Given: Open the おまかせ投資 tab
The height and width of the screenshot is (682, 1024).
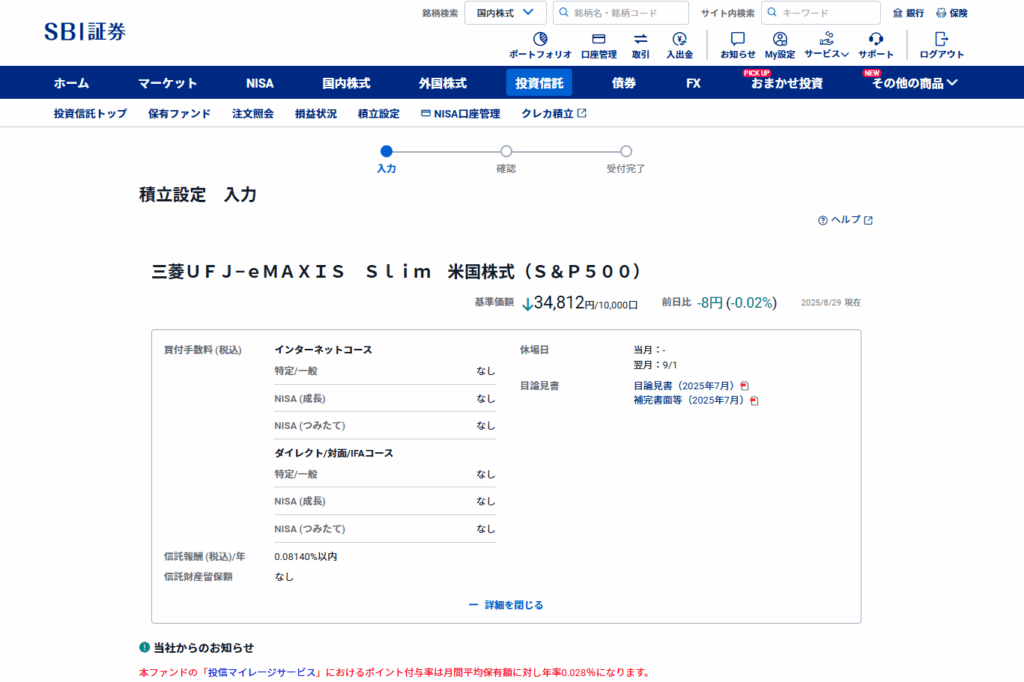Looking at the screenshot, I should point(786,83).
